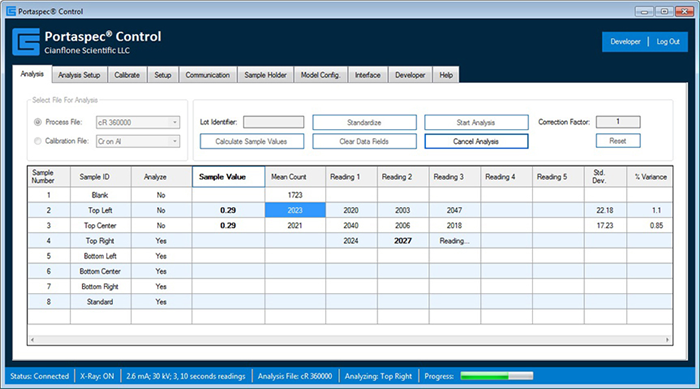
Task: Click the Sample ID column header
Action: pyautogui.click(x=100, y=177)
